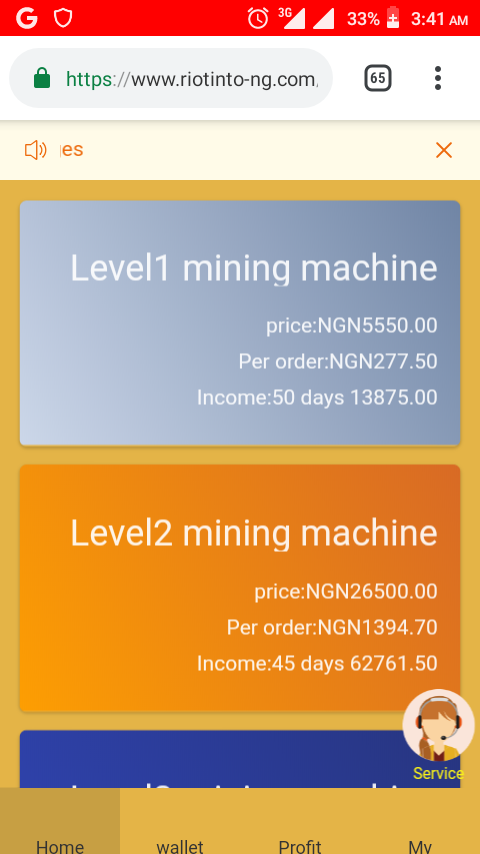Switch to the Home tab
The image size is (480, 854).
(60, 821)
